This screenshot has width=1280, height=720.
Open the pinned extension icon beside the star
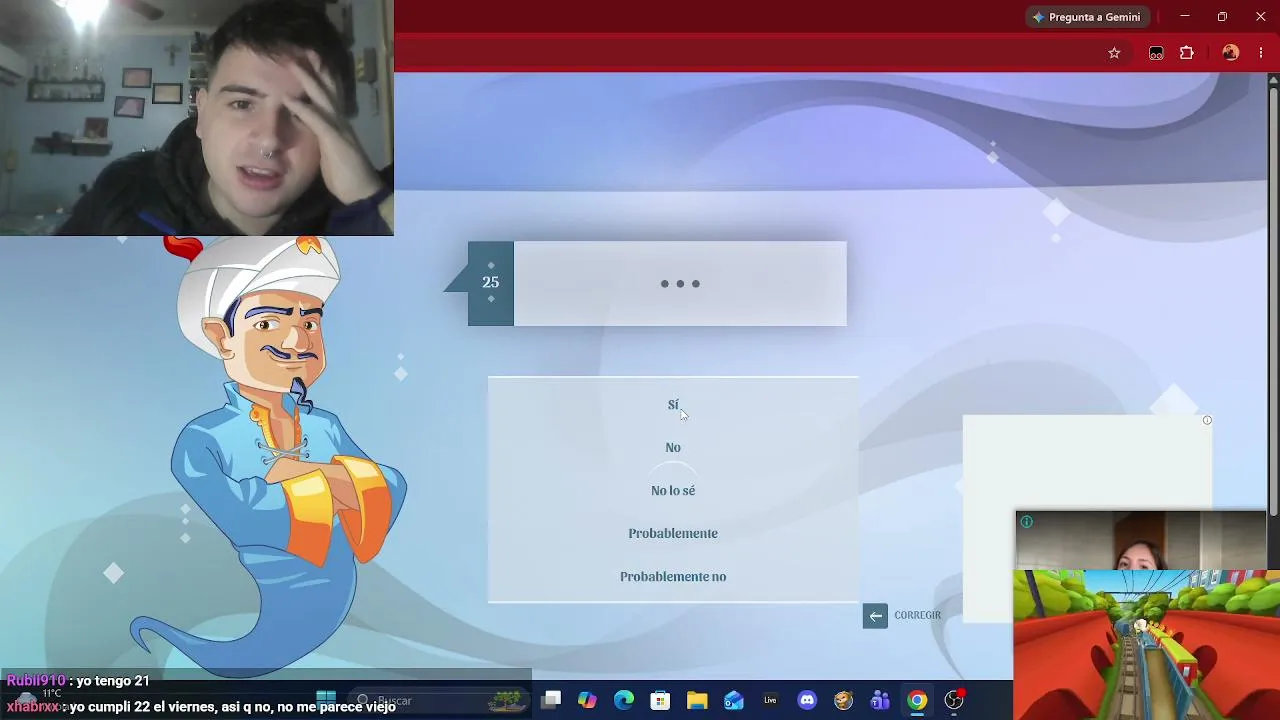coord(1156,53)
